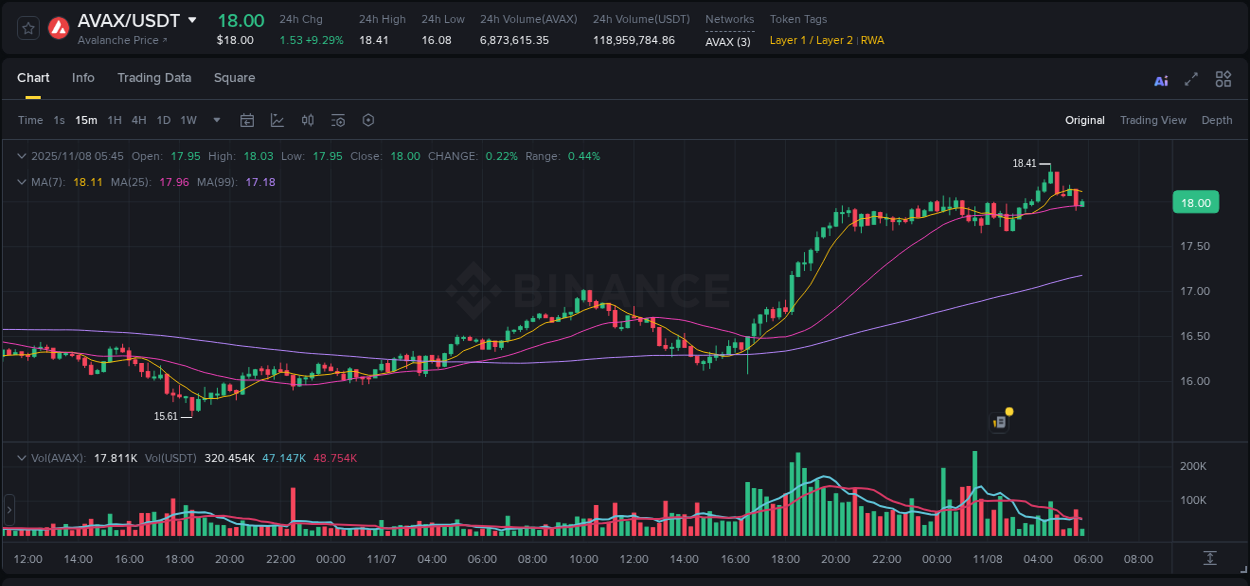
Task: Switch to the Trading Data tab
Action: 154,77
